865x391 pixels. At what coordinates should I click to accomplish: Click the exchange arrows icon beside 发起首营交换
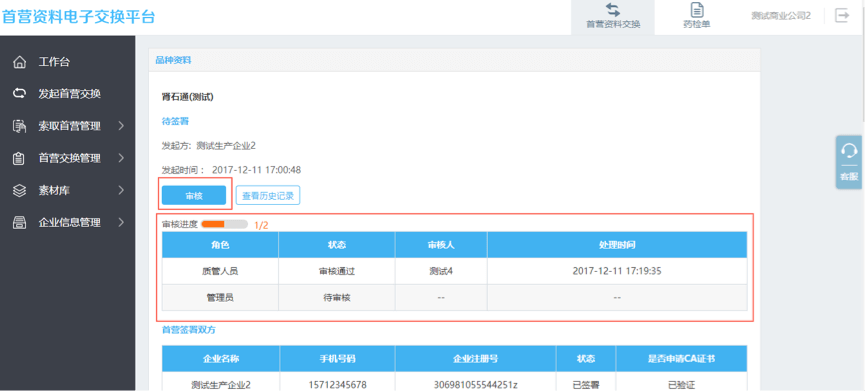(x=19, y=94)
